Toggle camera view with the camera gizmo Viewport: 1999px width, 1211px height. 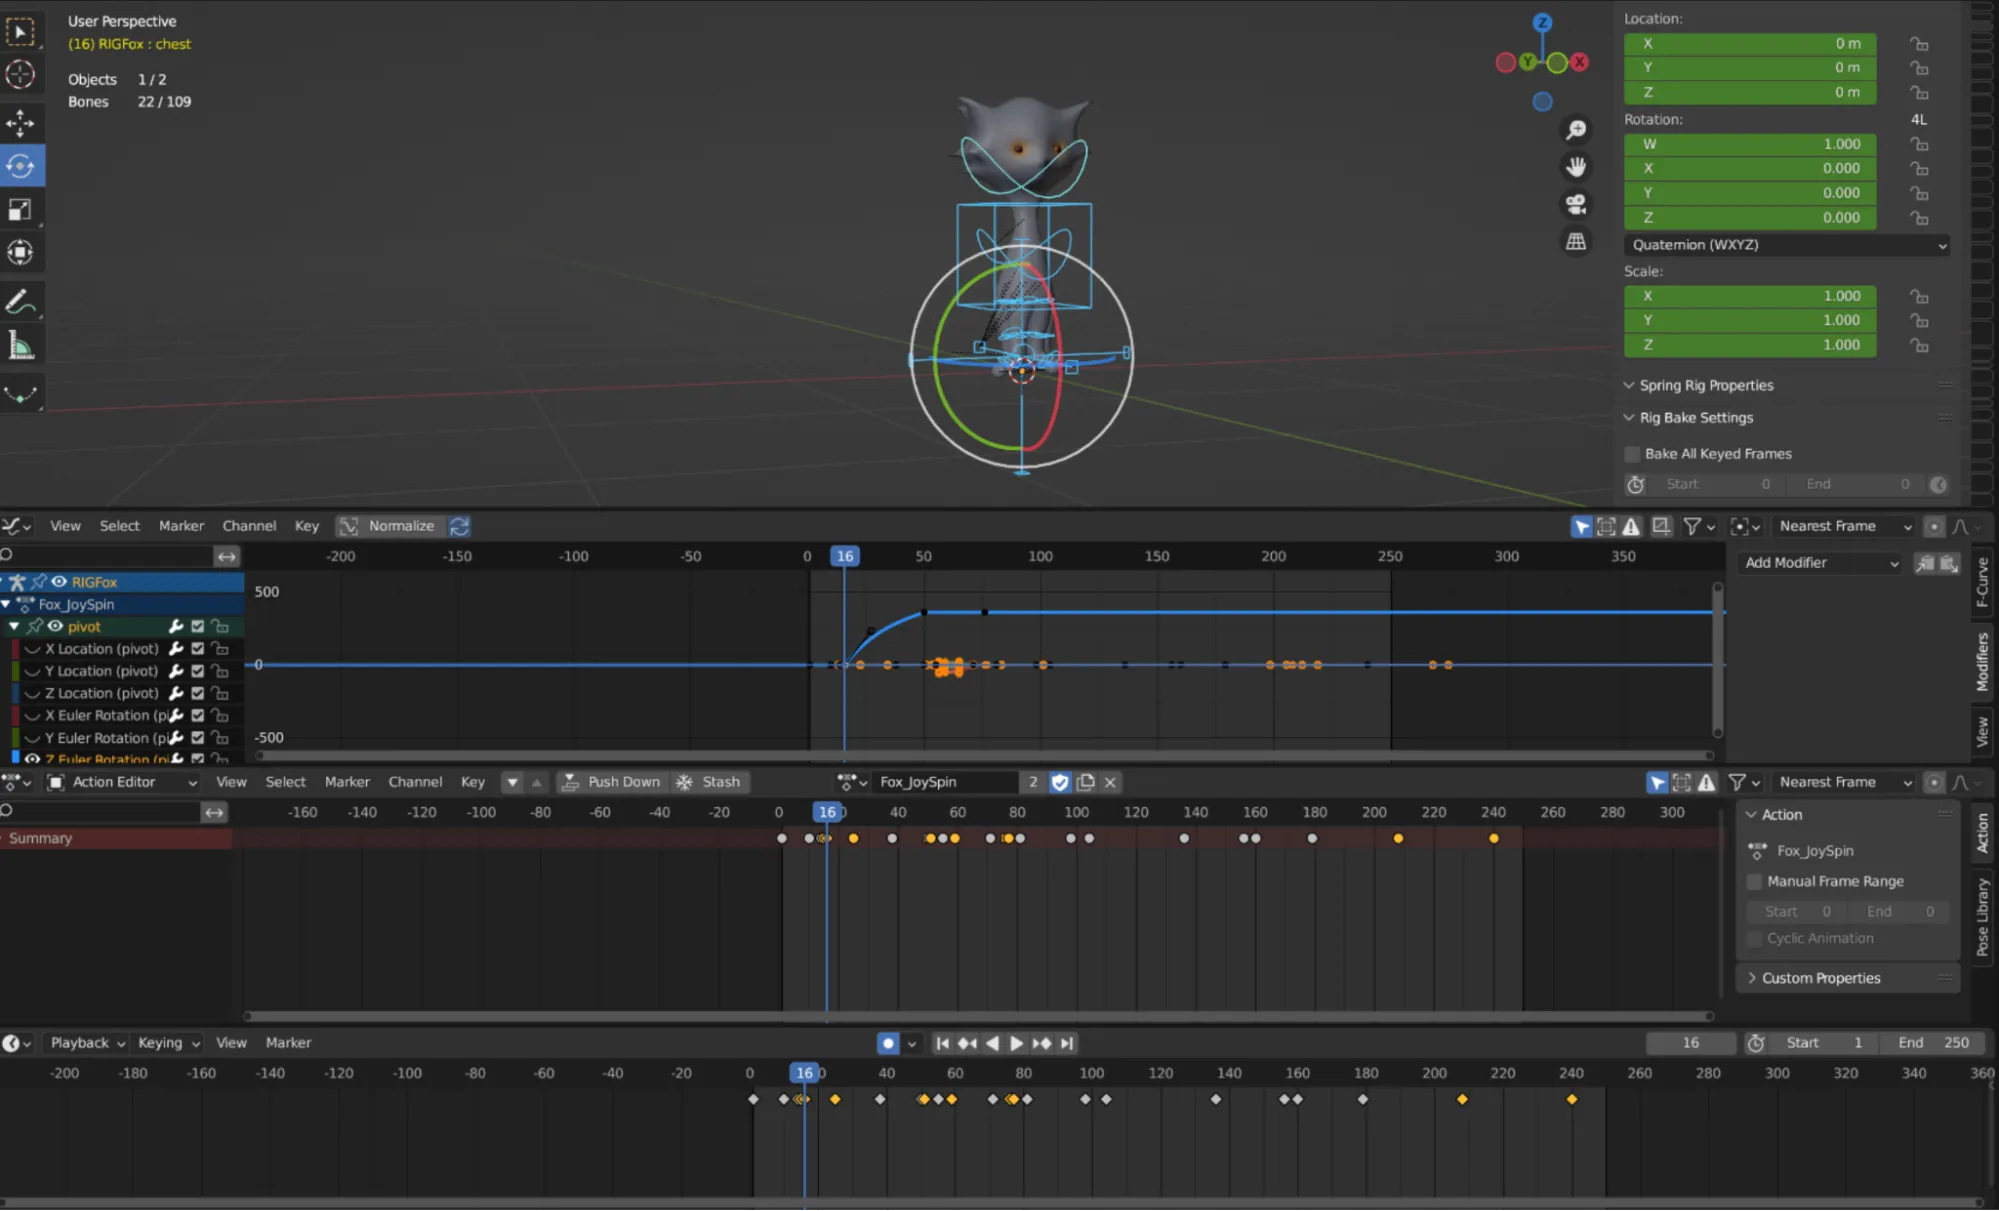click(1576, 204)
